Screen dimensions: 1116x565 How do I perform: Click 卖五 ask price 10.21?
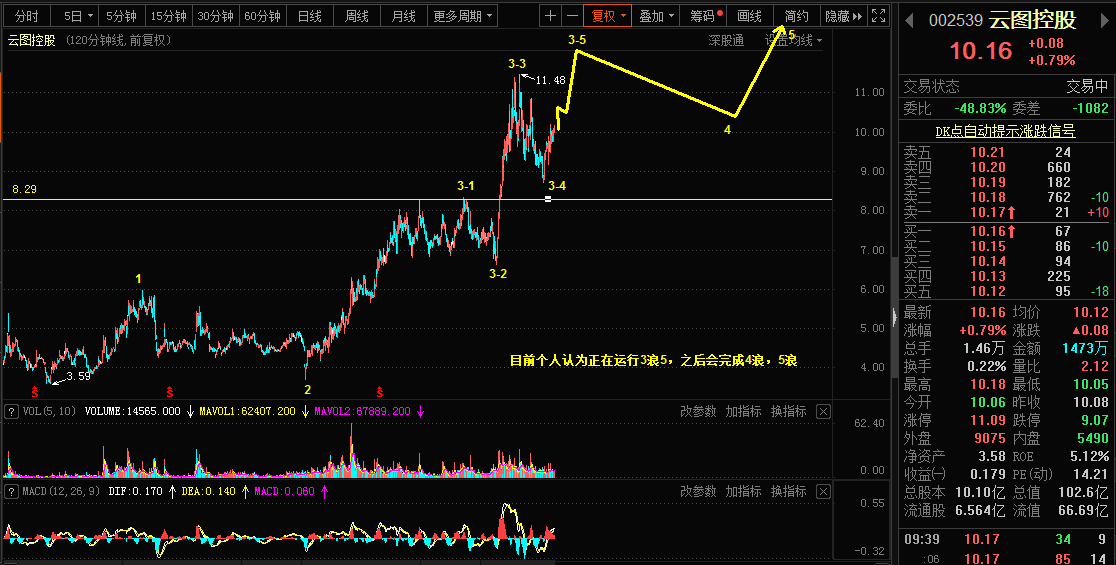[x=988, y=152]
